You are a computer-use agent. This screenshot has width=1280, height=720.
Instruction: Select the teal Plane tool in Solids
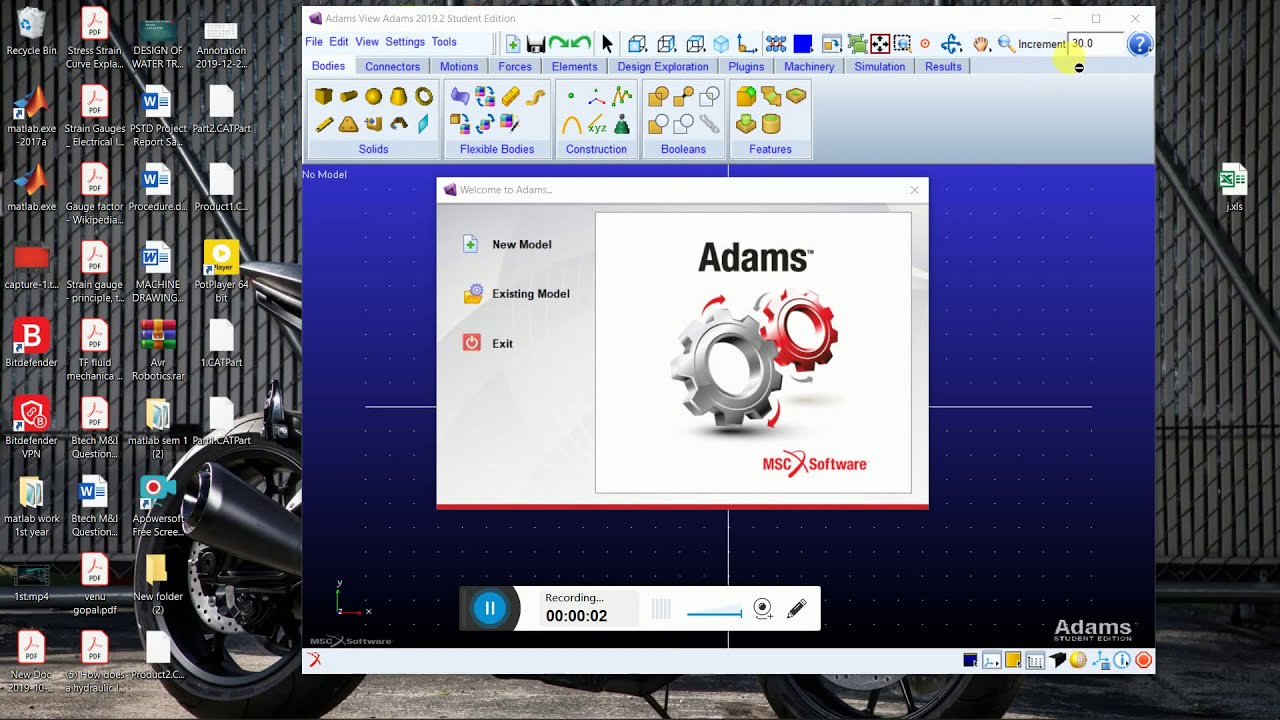click(423, 124)
